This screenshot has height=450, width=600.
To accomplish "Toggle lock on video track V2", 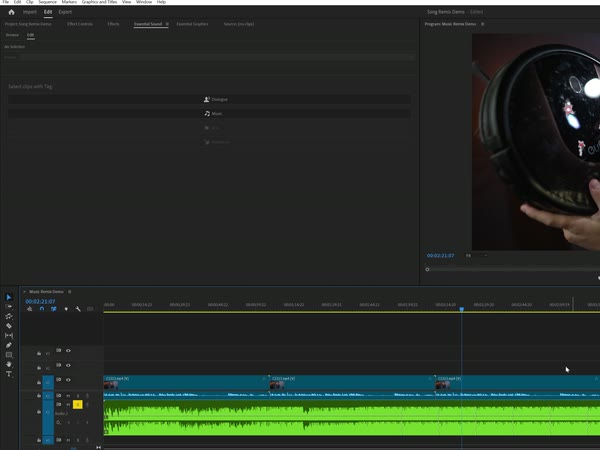I will click(x=39, y=368).
